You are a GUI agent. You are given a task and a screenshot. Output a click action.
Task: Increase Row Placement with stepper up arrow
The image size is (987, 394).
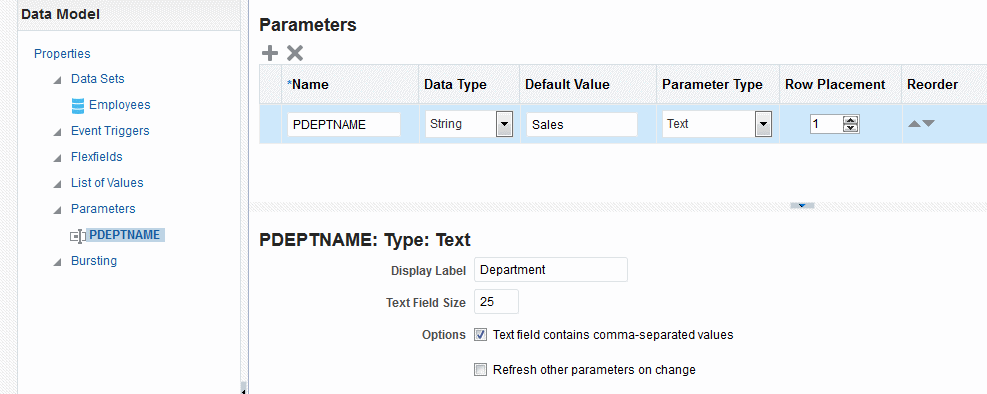tap(851, 120)
